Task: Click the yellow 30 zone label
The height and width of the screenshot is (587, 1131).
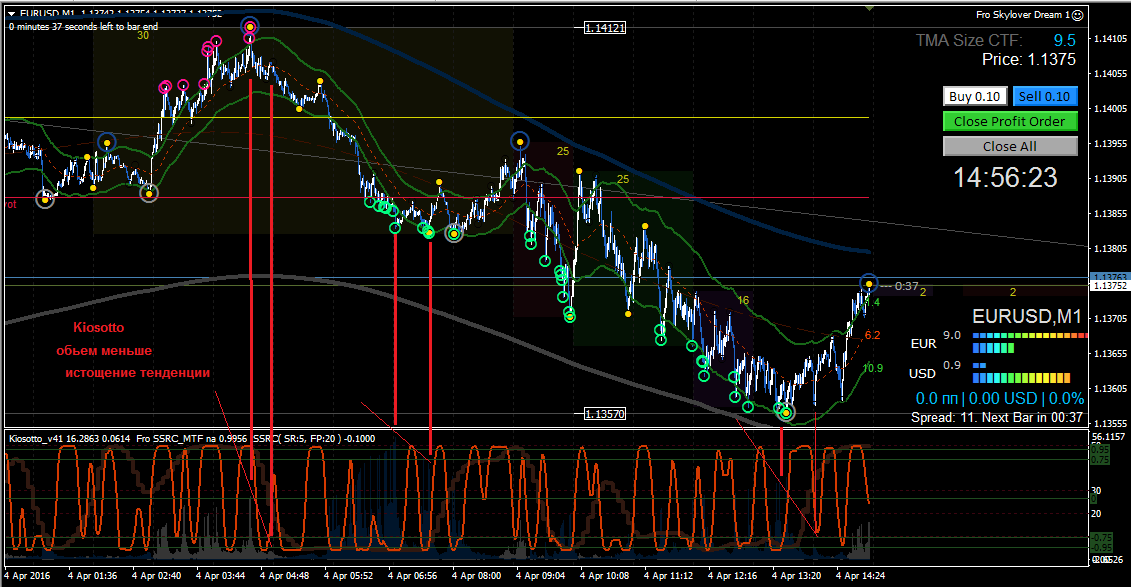Action: click(x=143, y=35)
